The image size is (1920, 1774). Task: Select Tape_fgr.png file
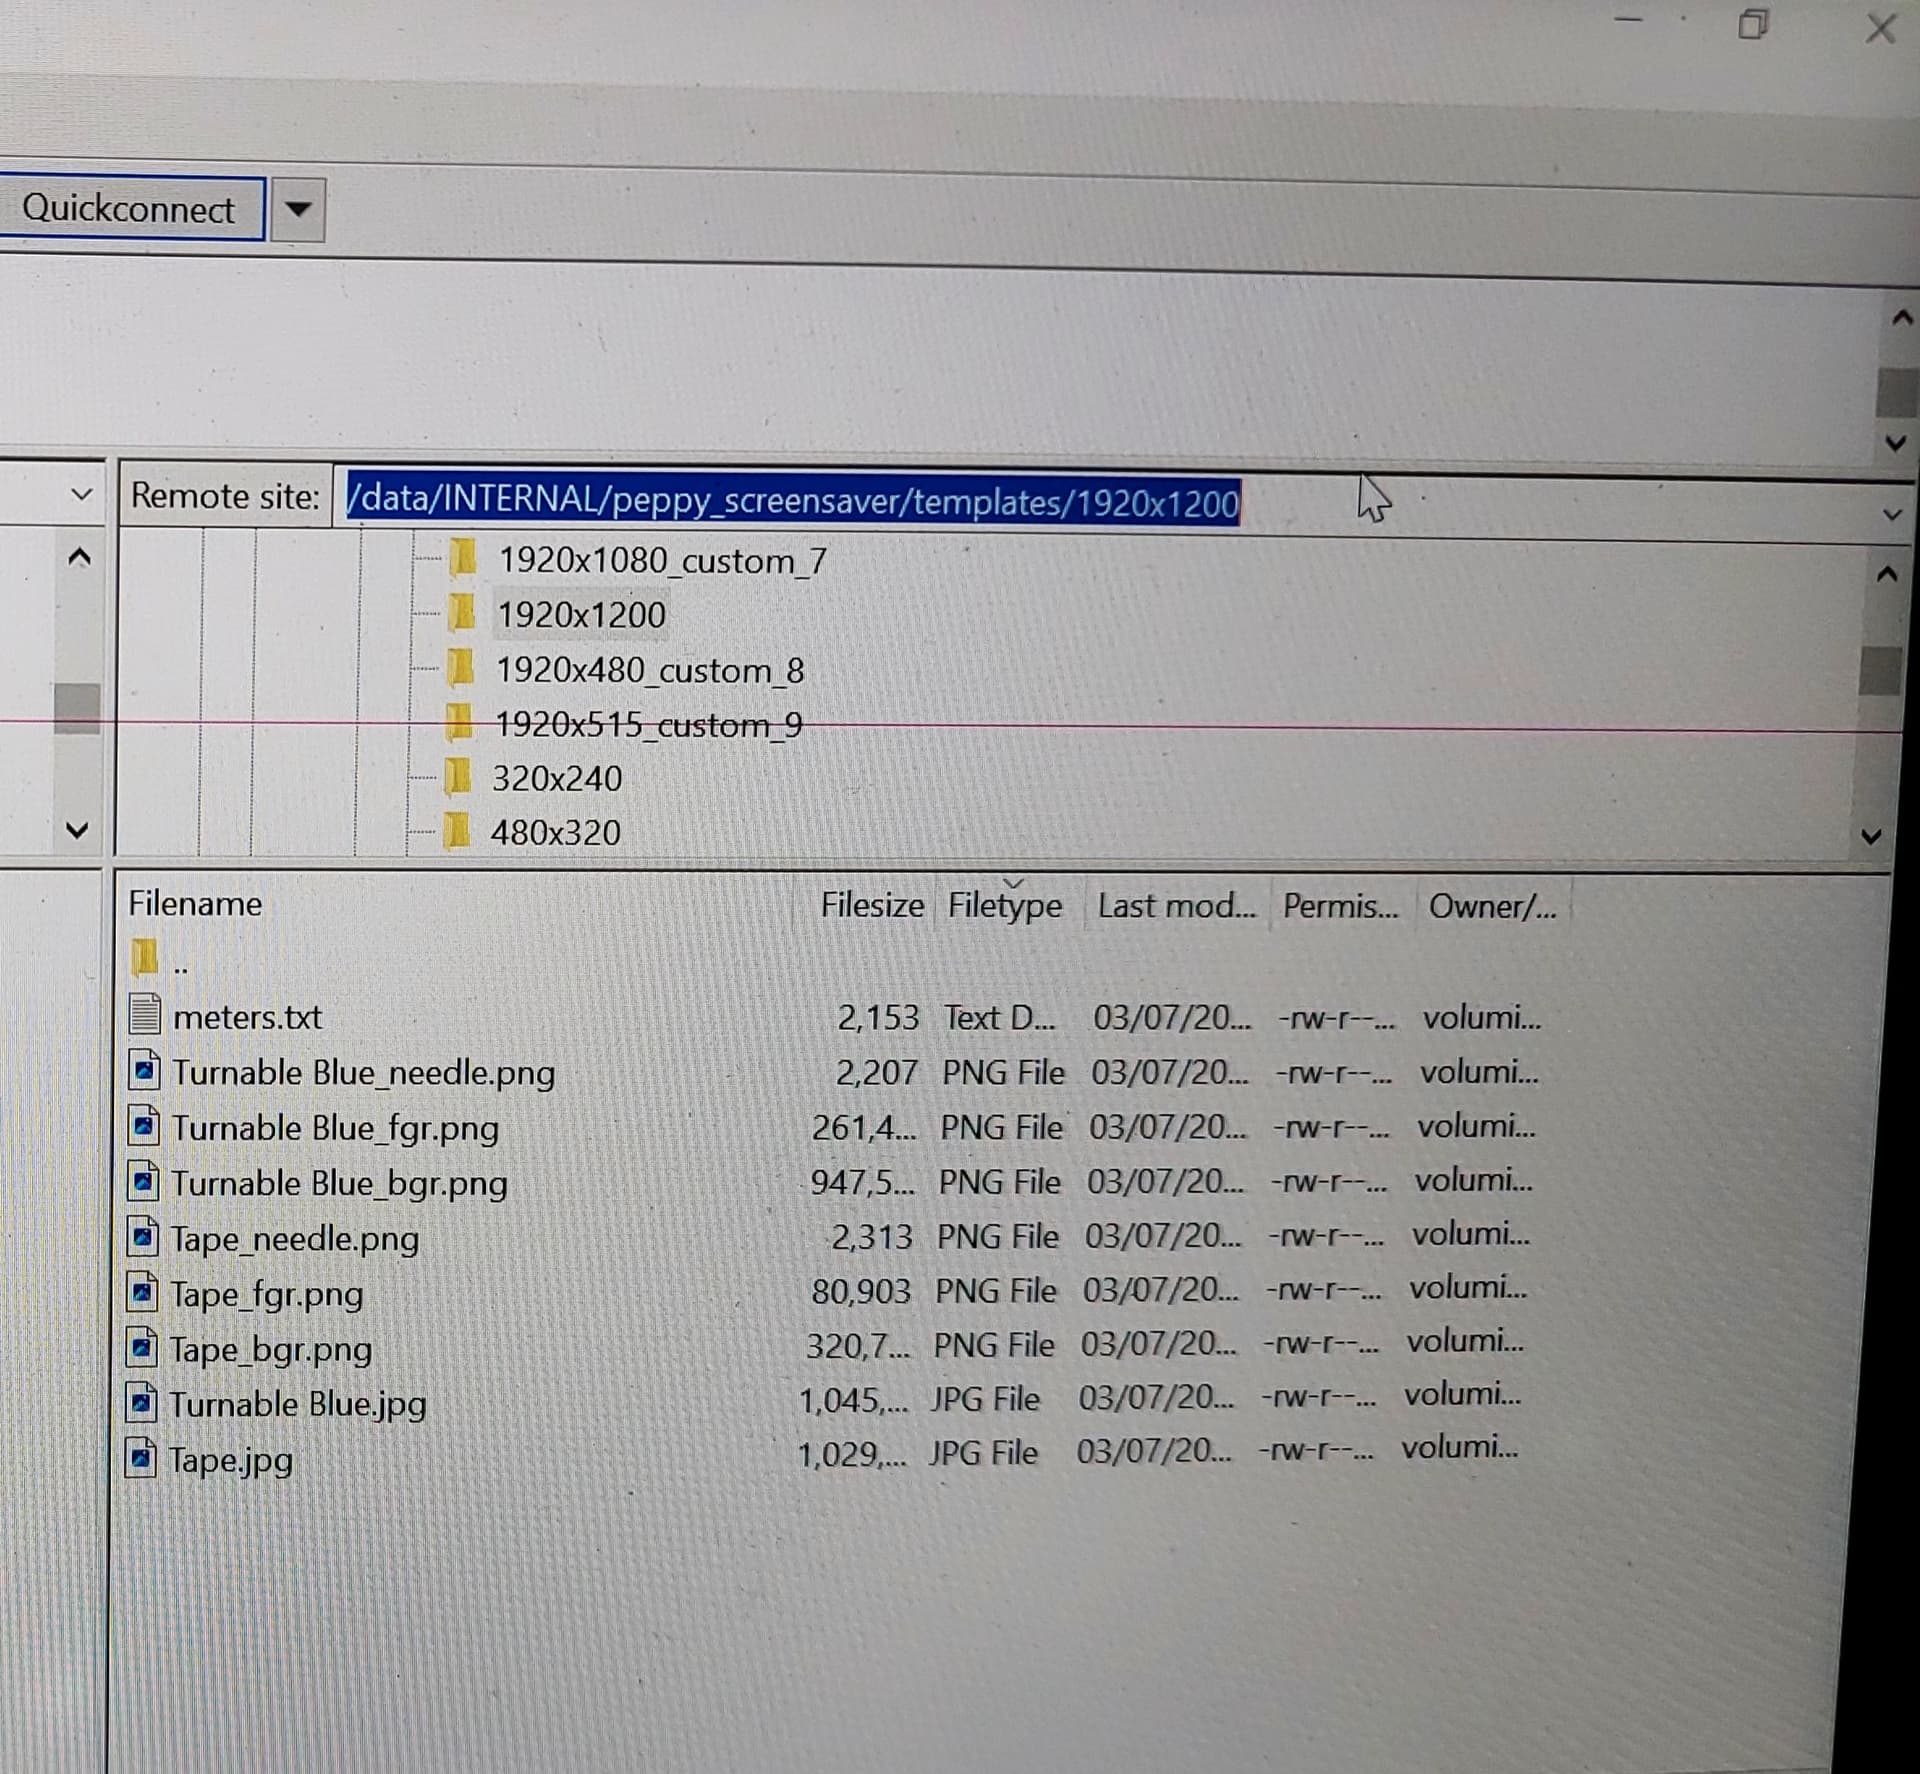[x=266, y=1294]
